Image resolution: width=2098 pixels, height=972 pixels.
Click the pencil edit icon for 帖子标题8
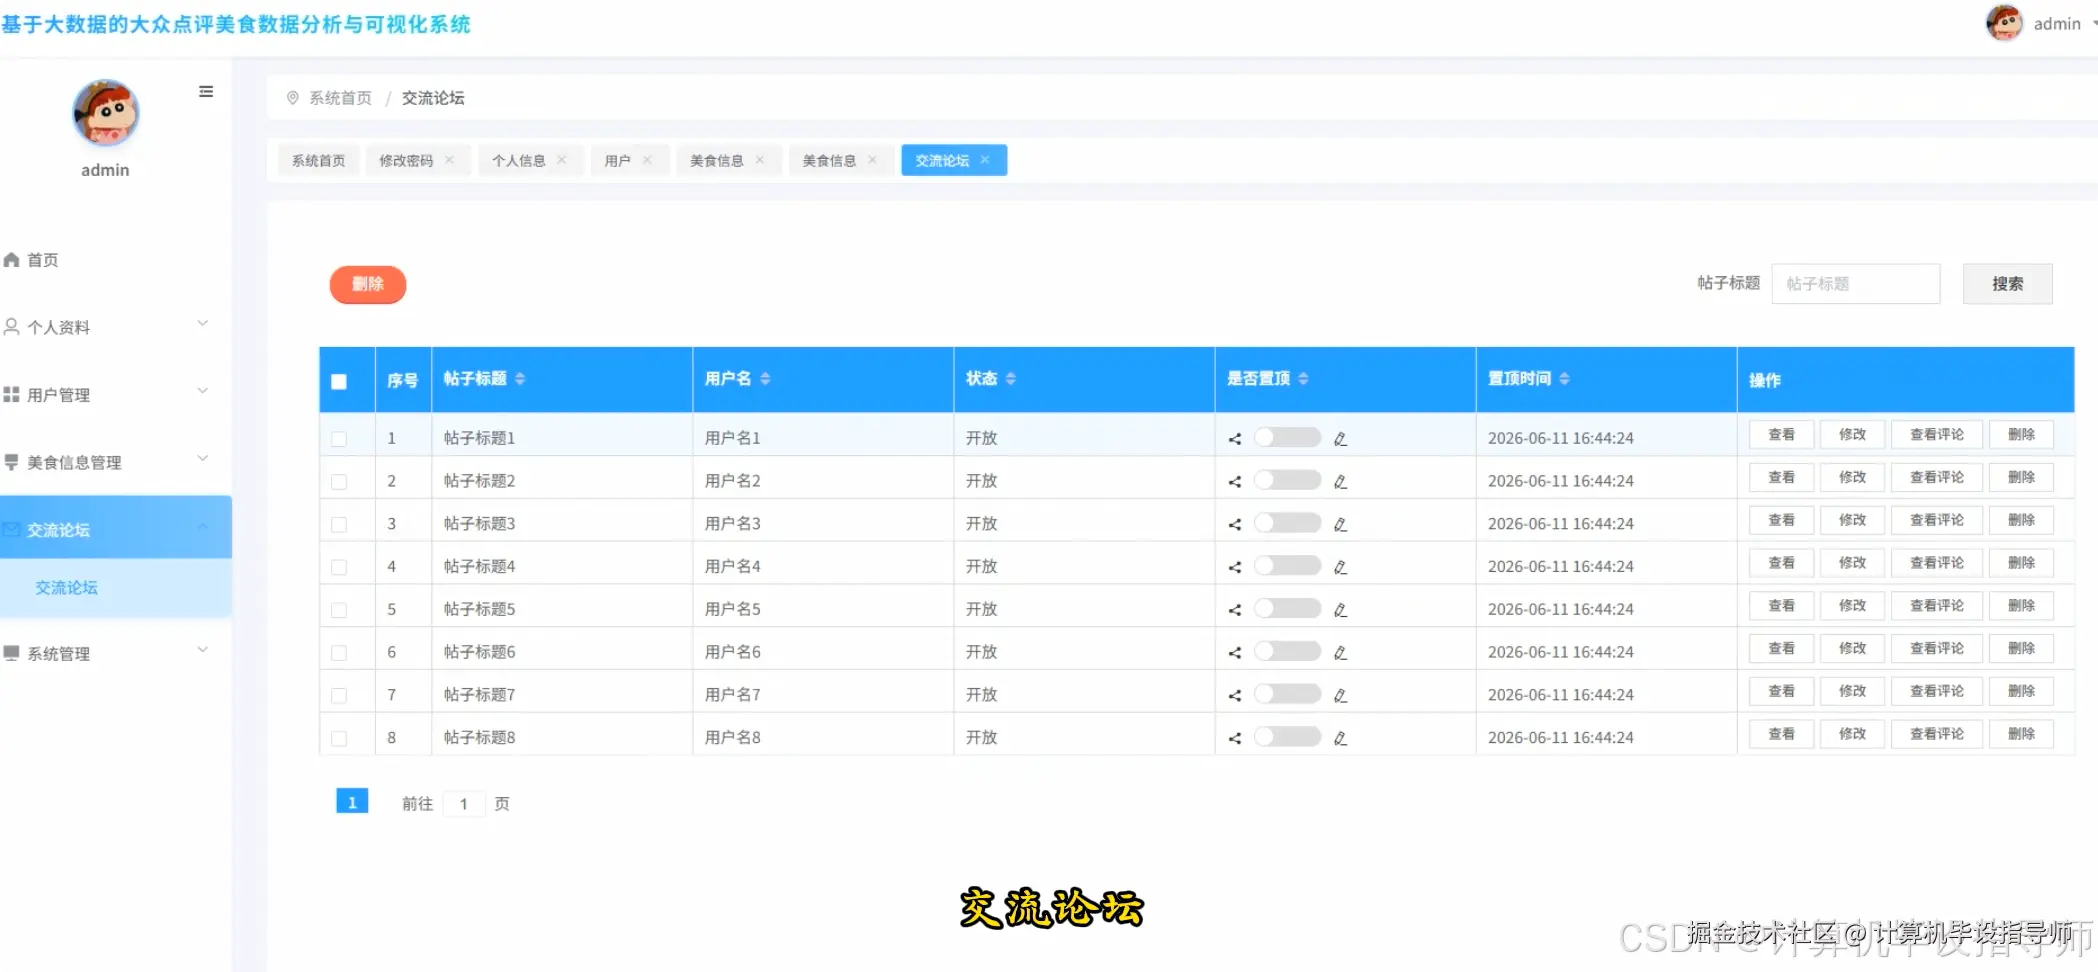coord(1340,739)
